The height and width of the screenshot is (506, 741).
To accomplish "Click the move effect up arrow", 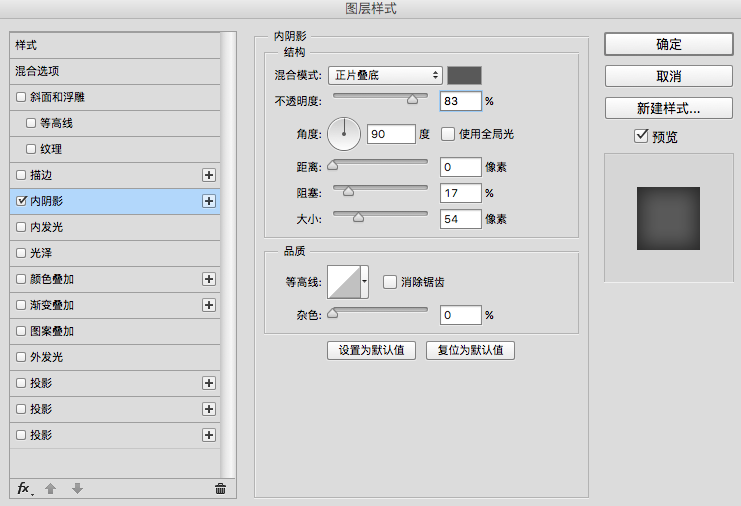I will tap(51, 488).
